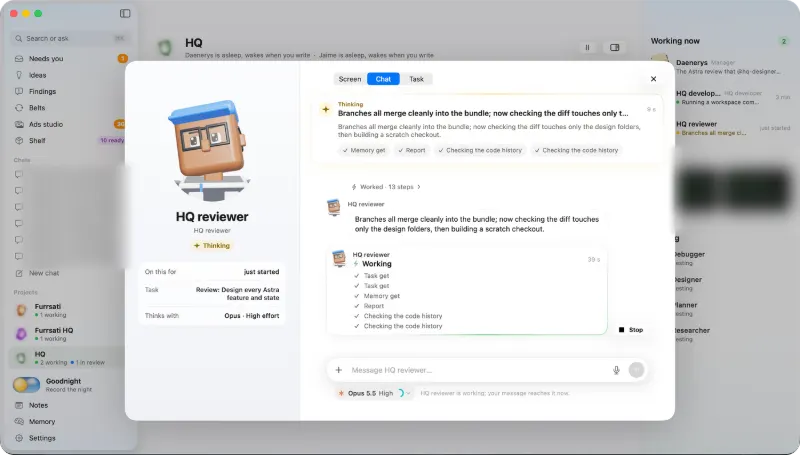Click the Furrsati project avatar
Image resolution: width=800 pixels, height=455 pixels.
tap(21, 310)
